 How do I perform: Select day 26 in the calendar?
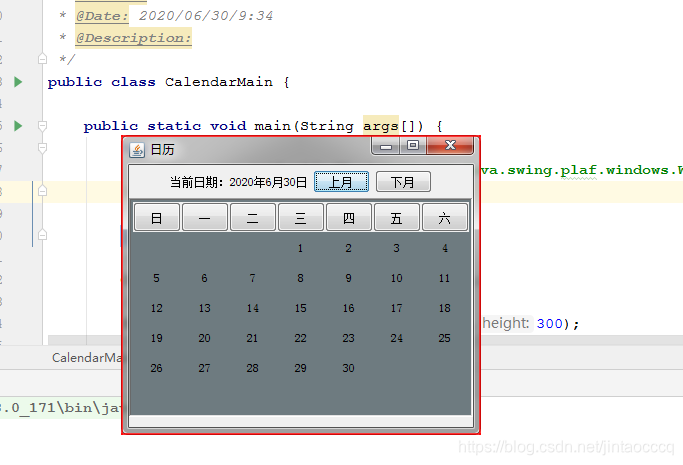156,368
